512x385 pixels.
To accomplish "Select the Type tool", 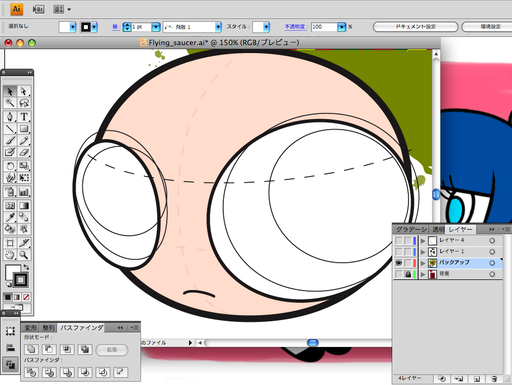I will pos(24,117).
